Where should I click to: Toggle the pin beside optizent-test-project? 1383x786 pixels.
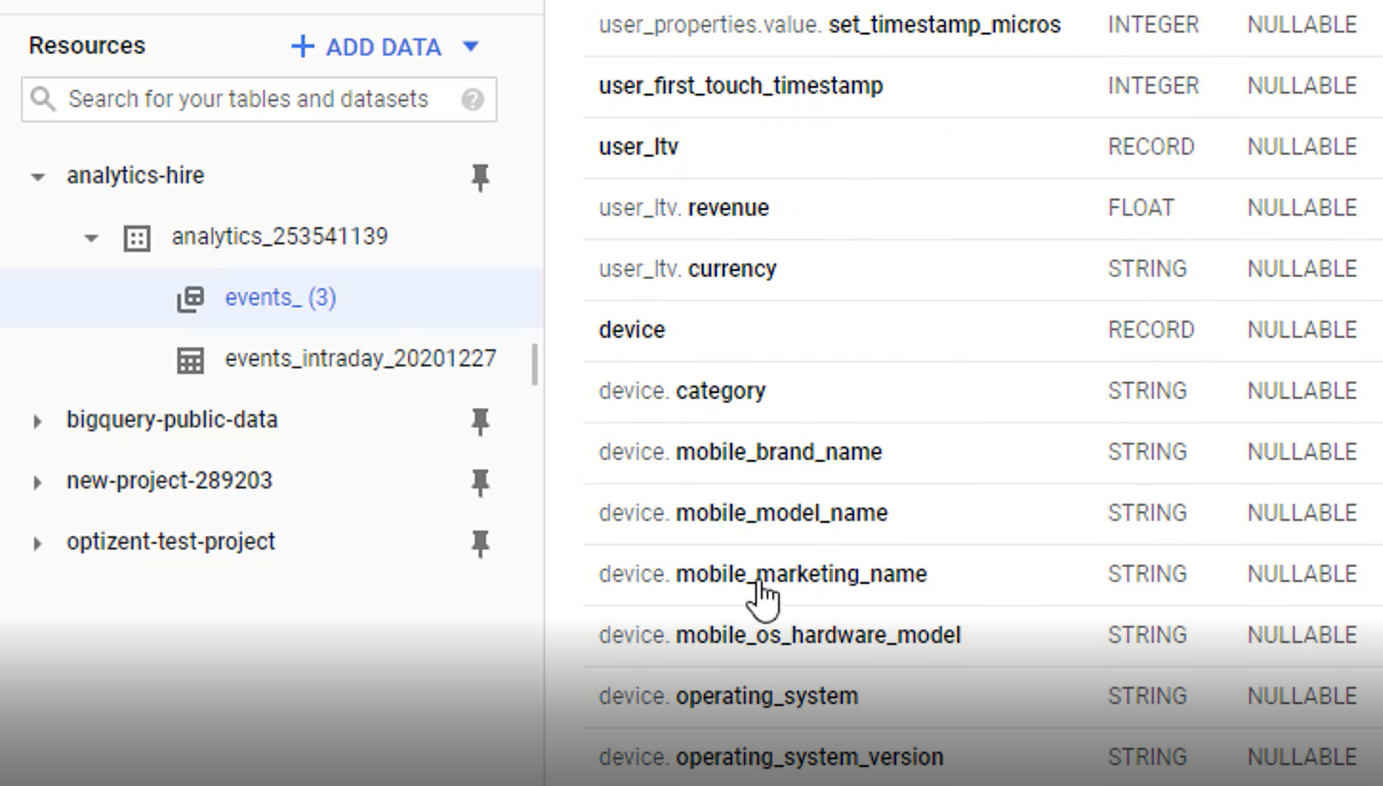[480, 543]
